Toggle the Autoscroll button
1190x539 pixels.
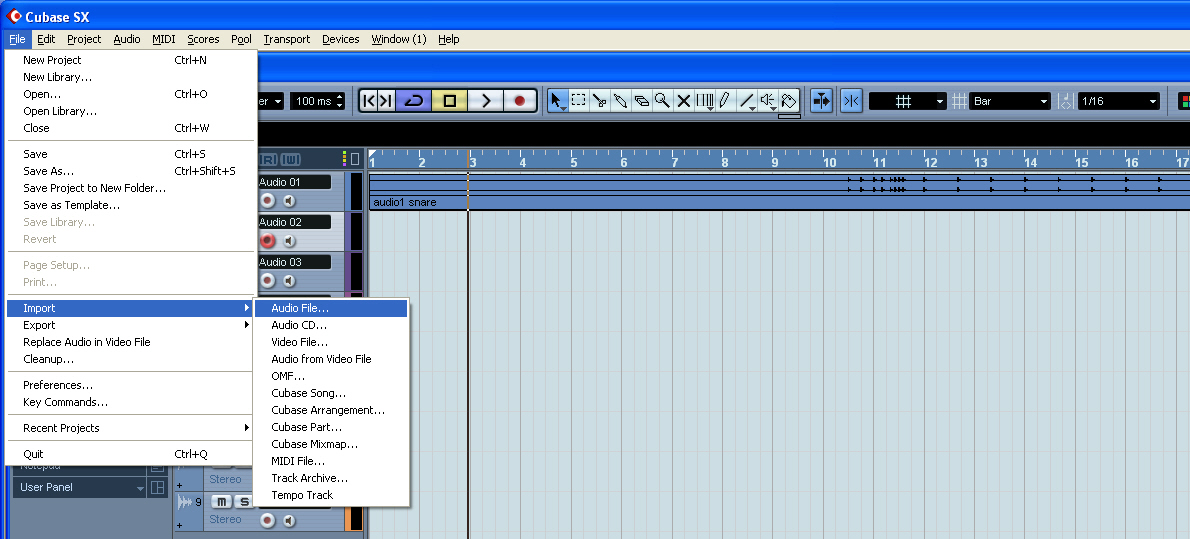(821, 101)
